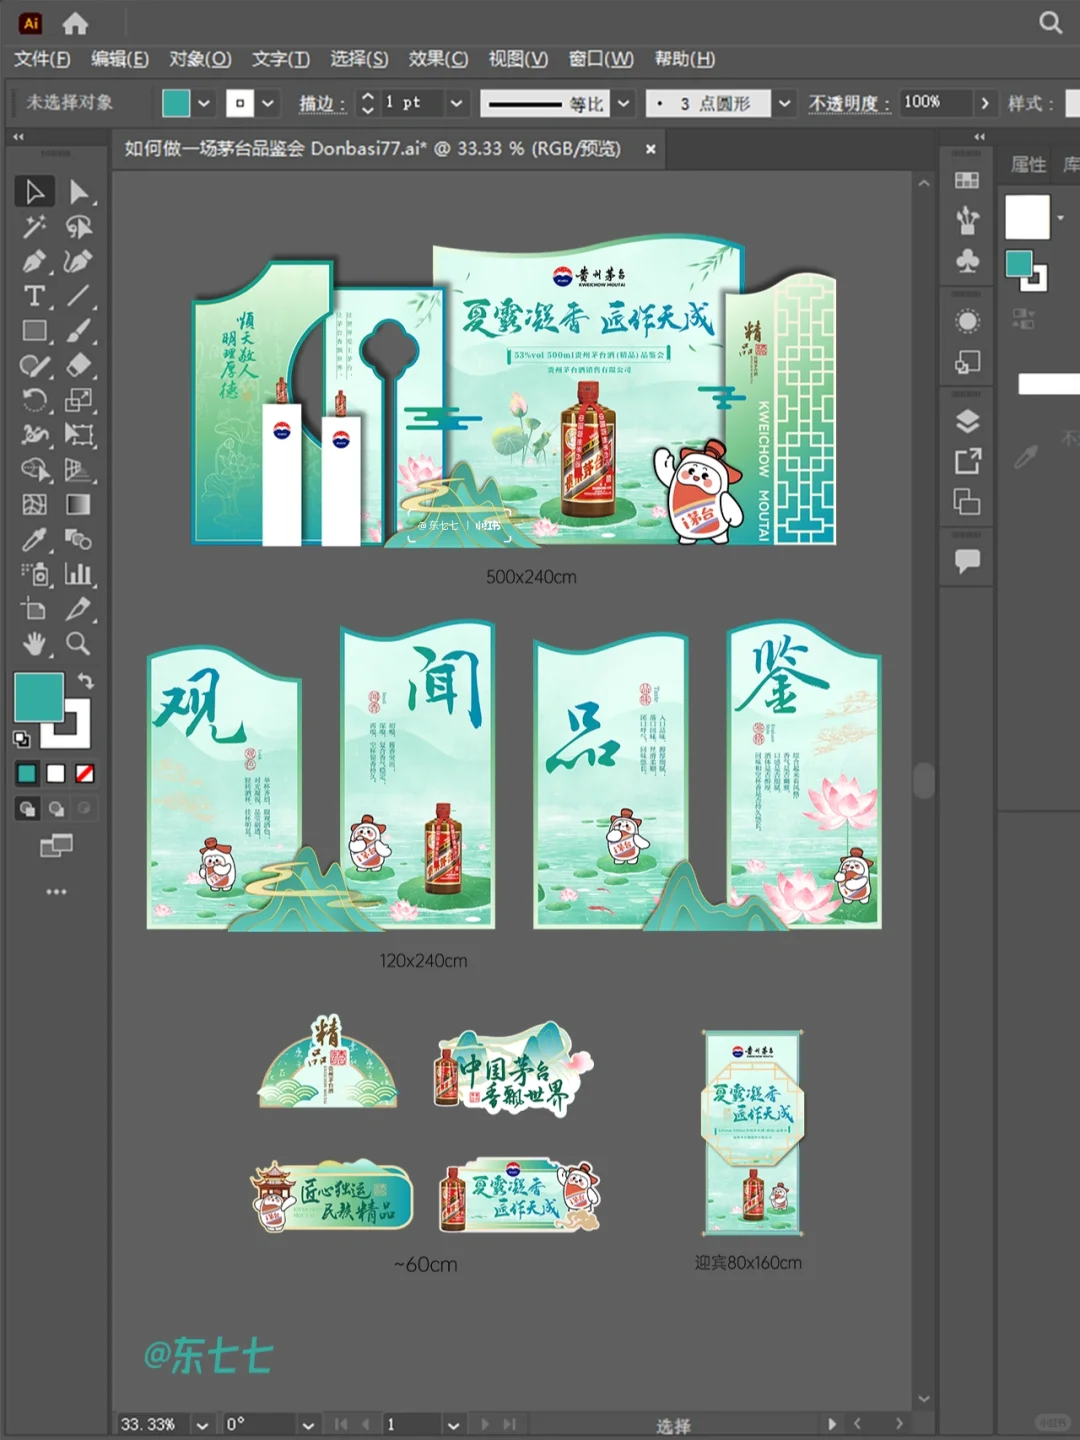Select the Selection tool (black arrow)
Screen dimensions: 1080x1440
coord(34,191)
